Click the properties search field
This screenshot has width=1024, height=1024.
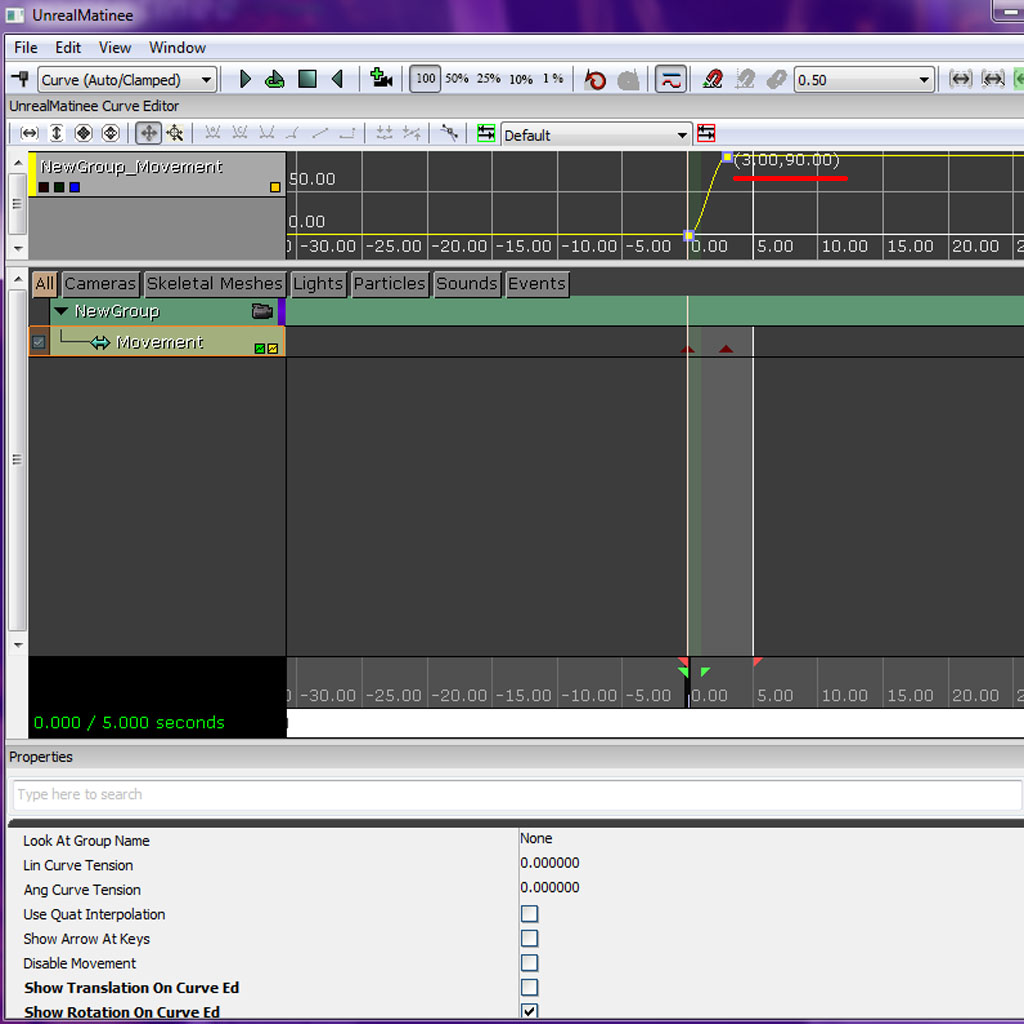pyautogui.click(x=517, y=795)
